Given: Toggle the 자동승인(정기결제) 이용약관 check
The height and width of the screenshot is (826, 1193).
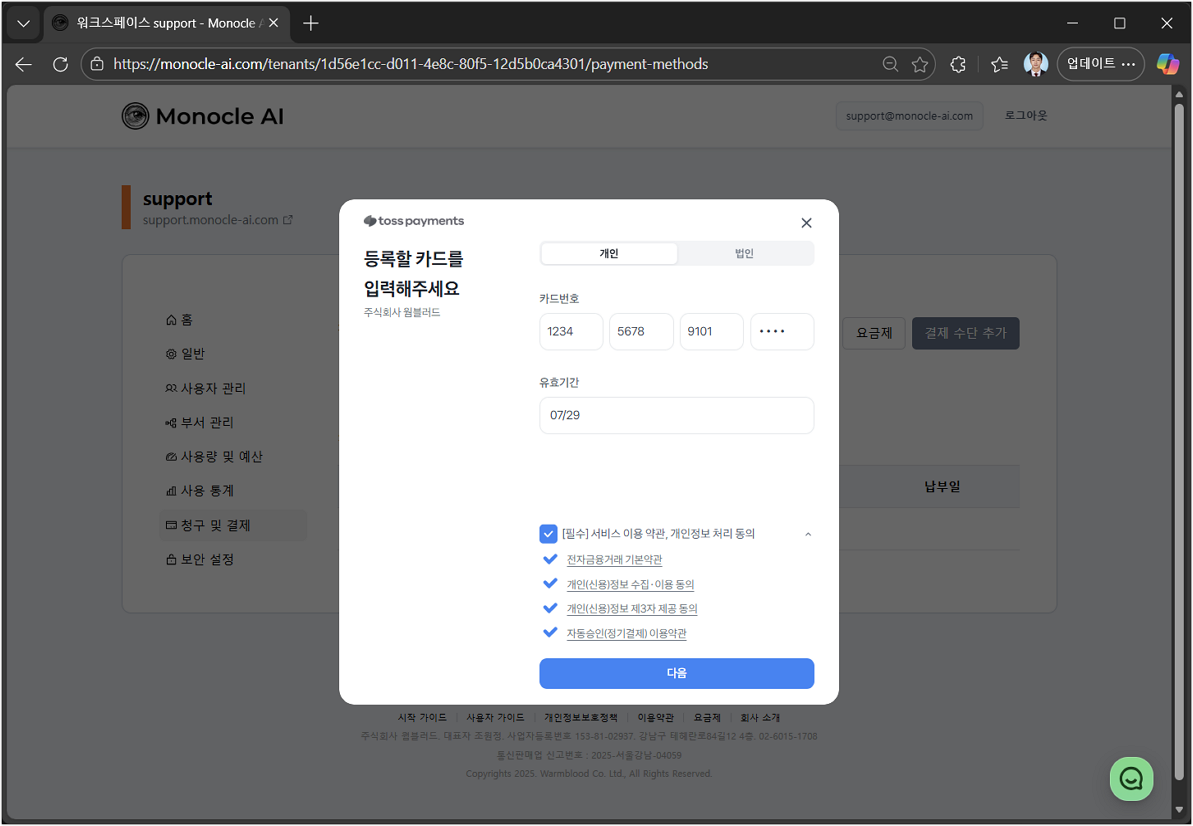Looking at the screenshot, I should [550, 631].
